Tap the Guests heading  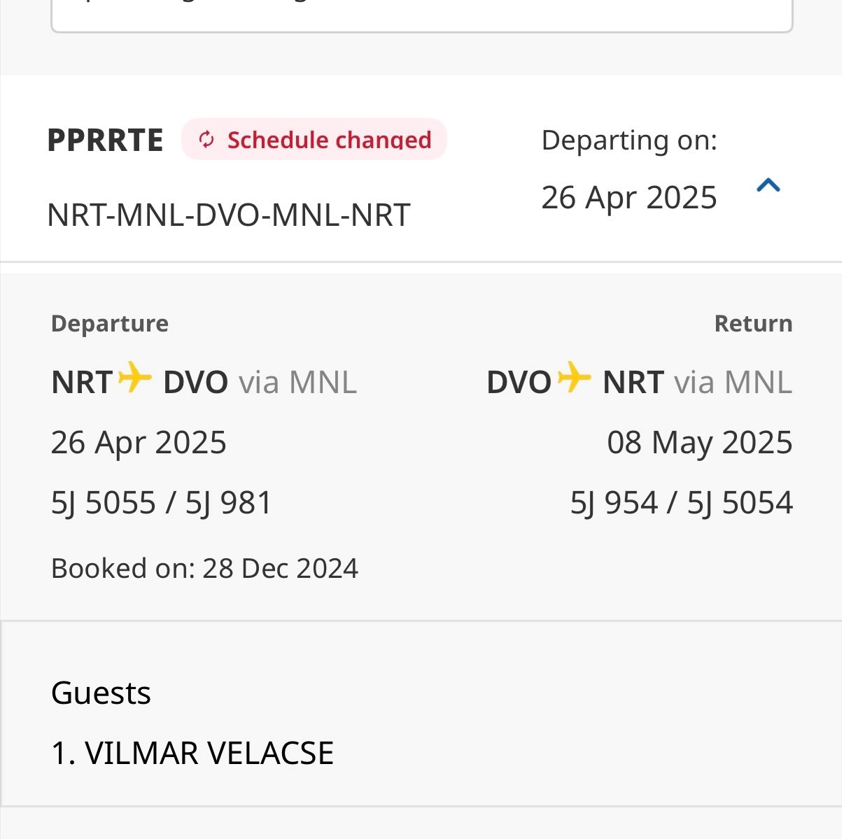101,692
